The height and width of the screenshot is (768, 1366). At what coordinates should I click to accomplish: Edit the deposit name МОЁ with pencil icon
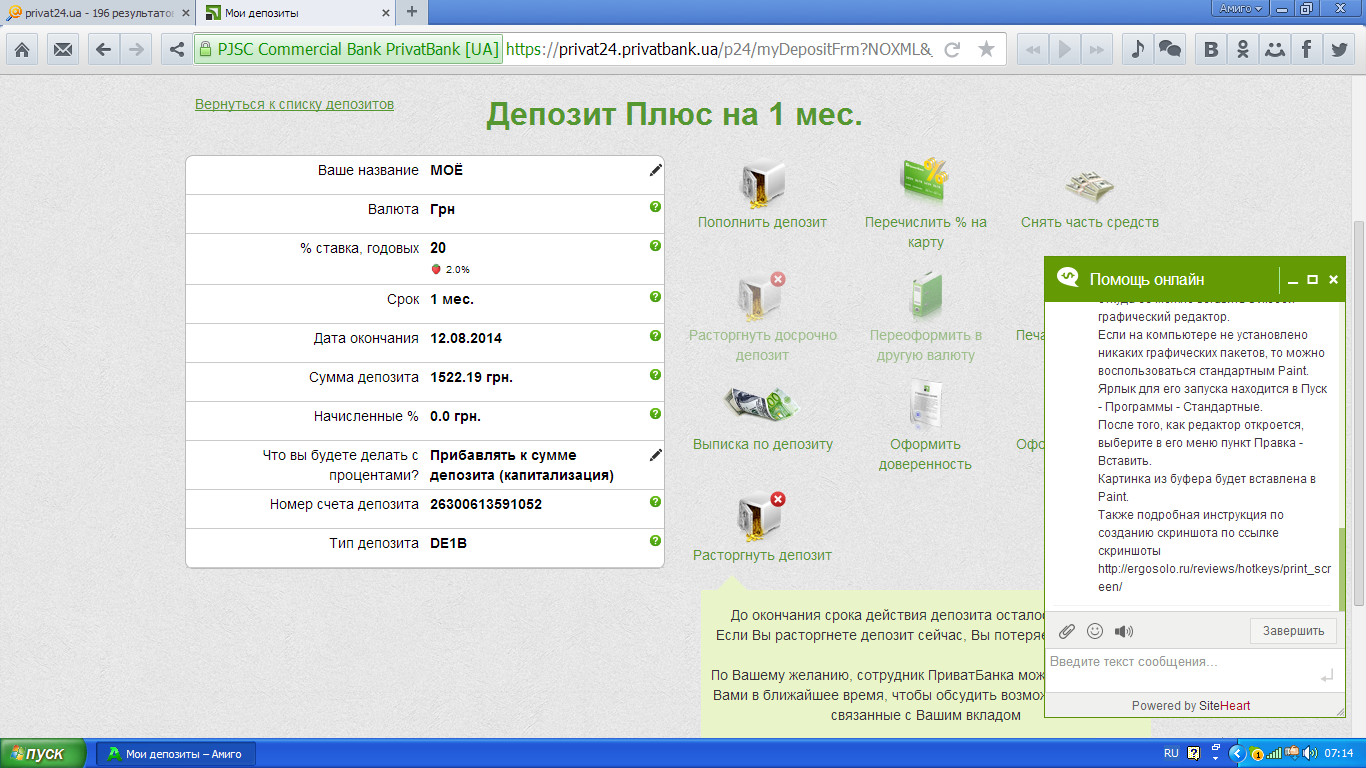click(x=656, y=170)
